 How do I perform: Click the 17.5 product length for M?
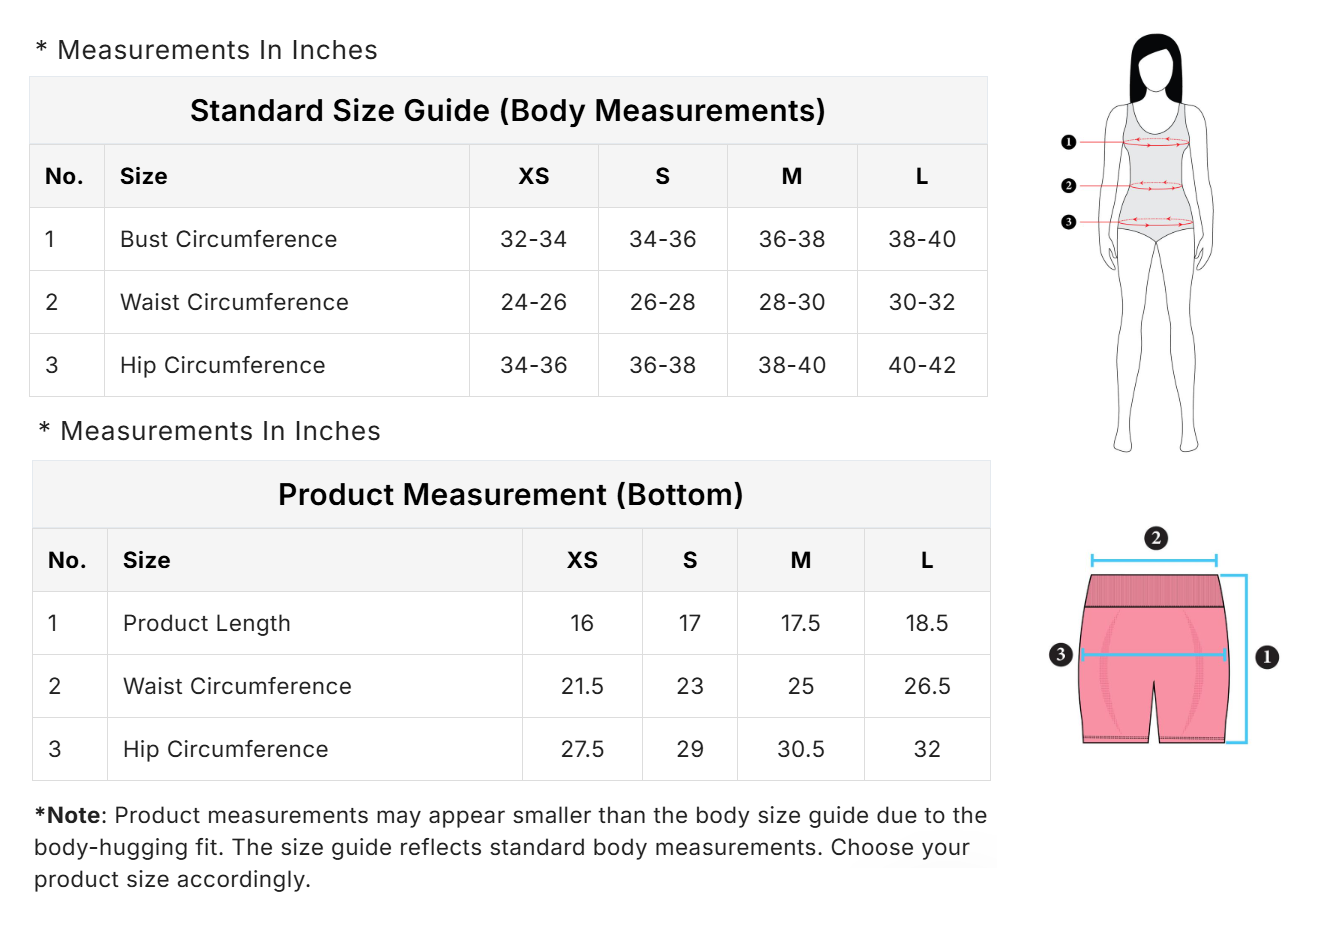(x=800, y=624)
